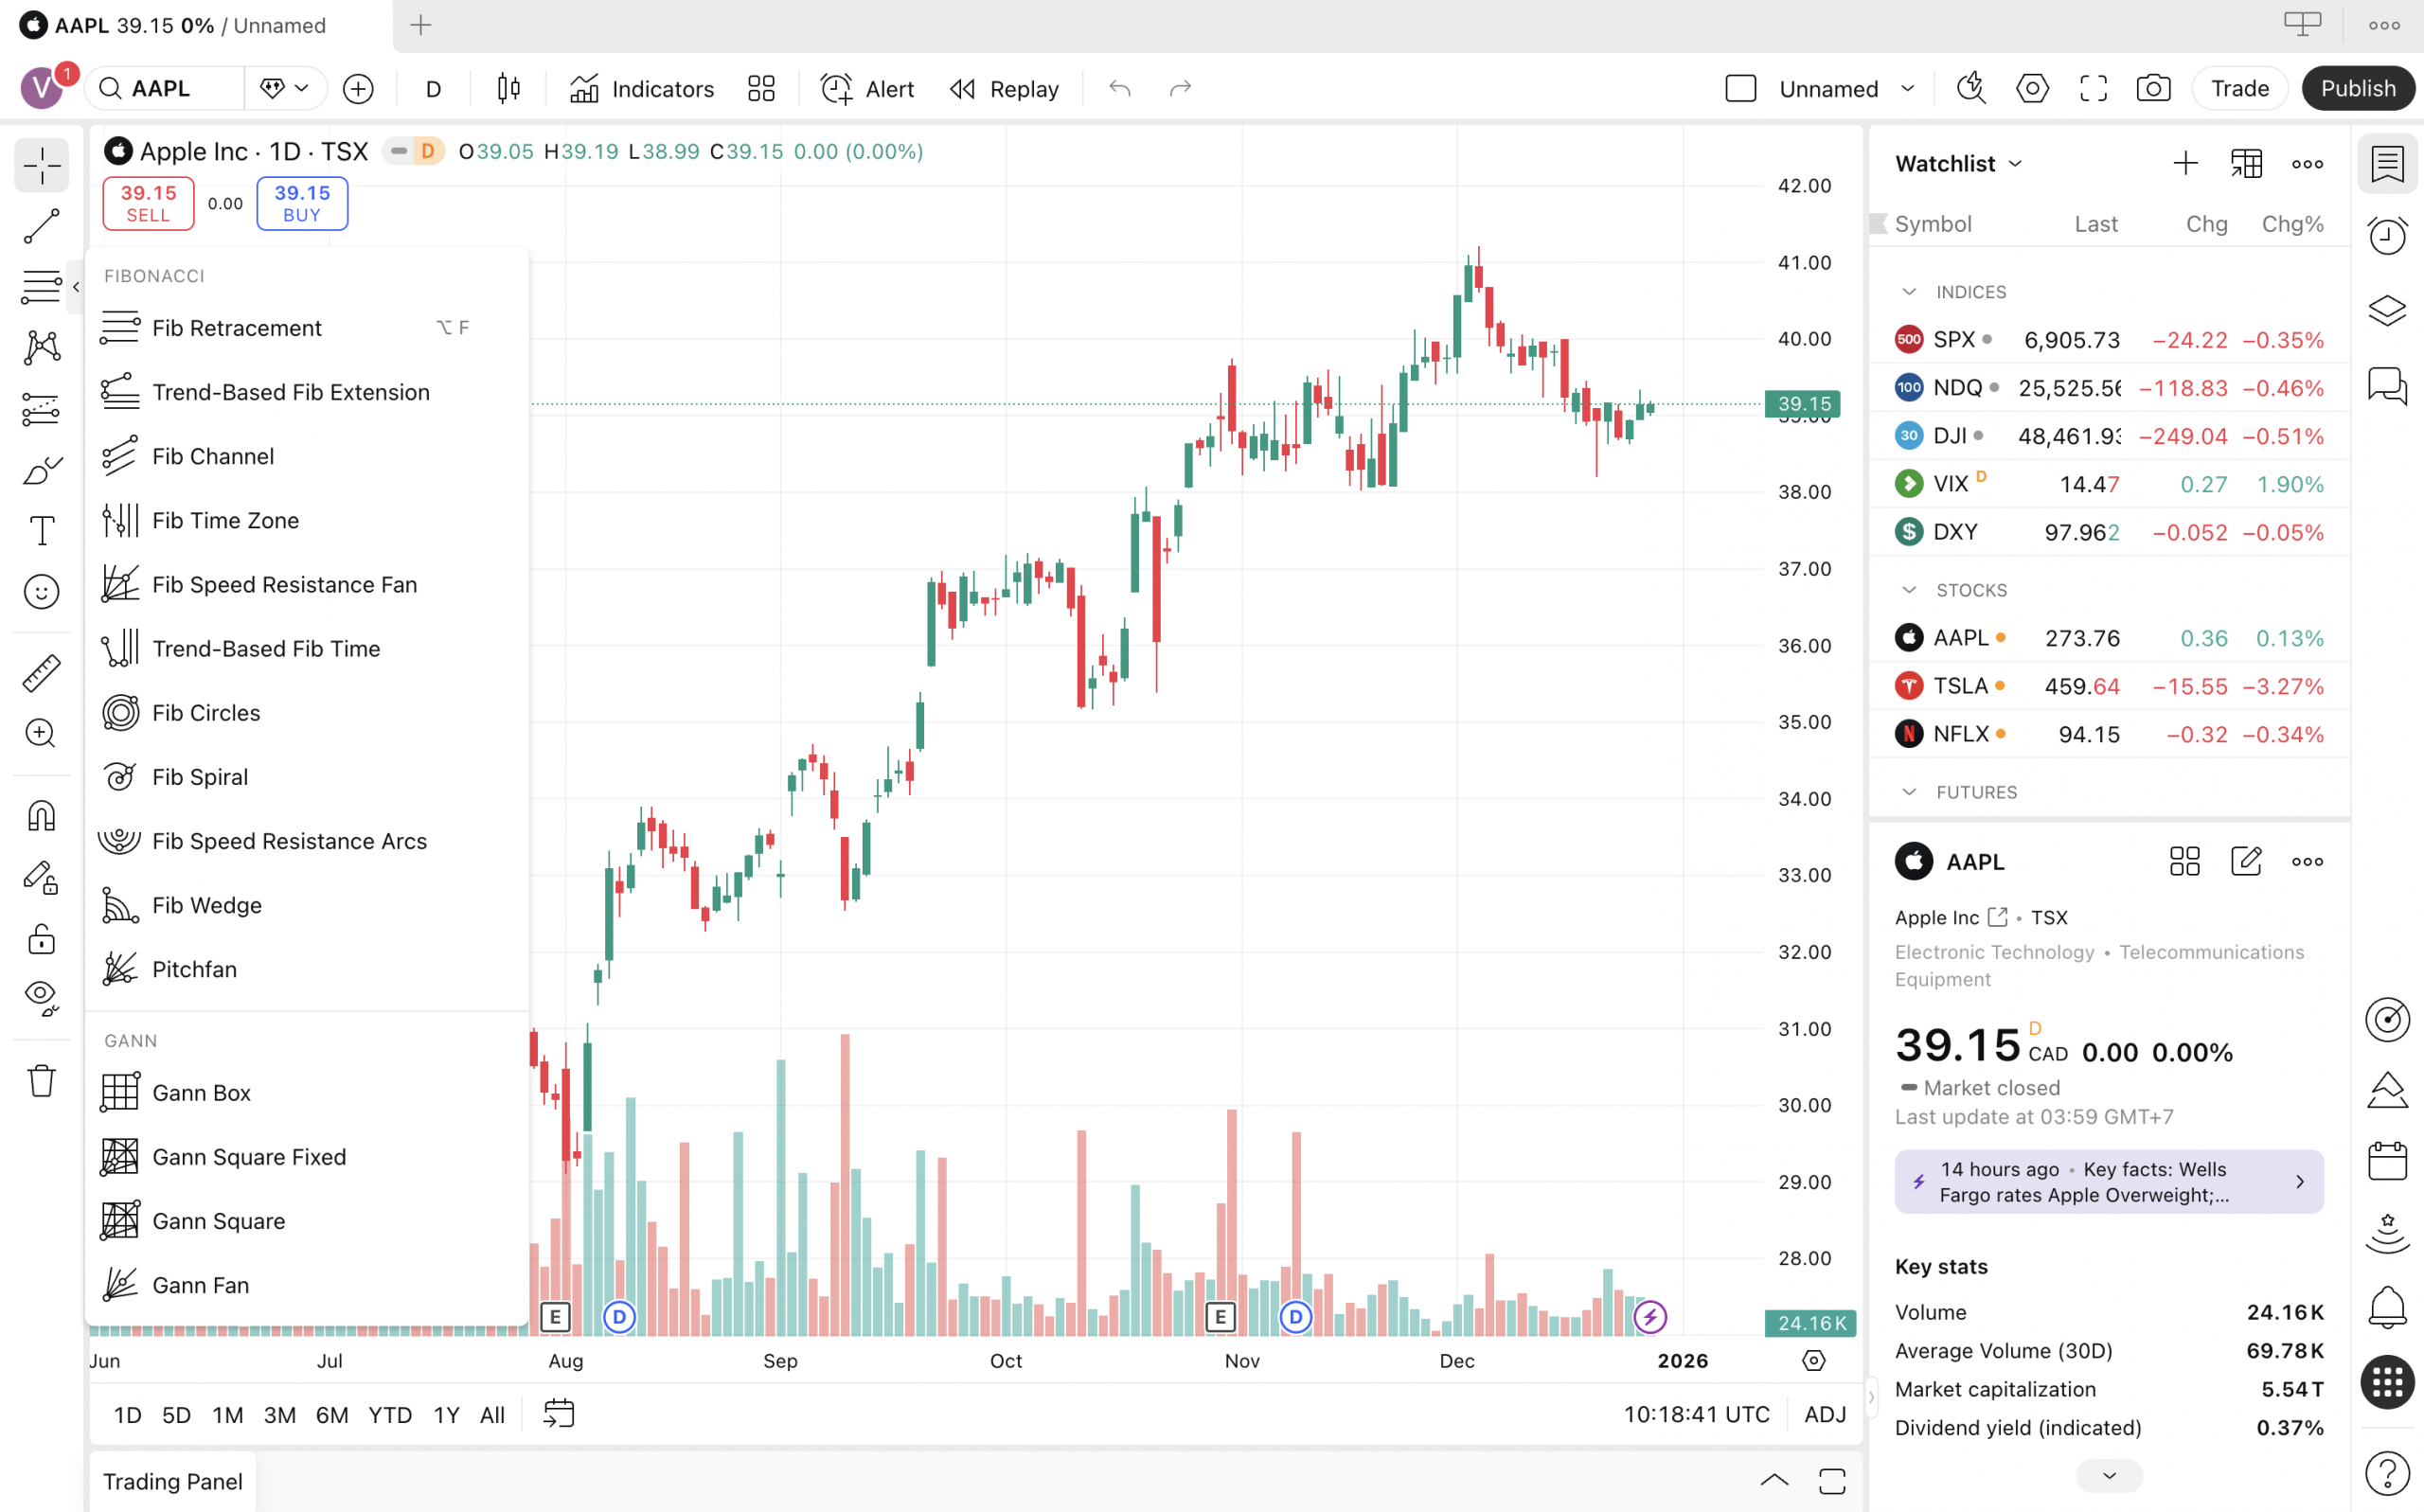Select the measure tool

(41, 672)
